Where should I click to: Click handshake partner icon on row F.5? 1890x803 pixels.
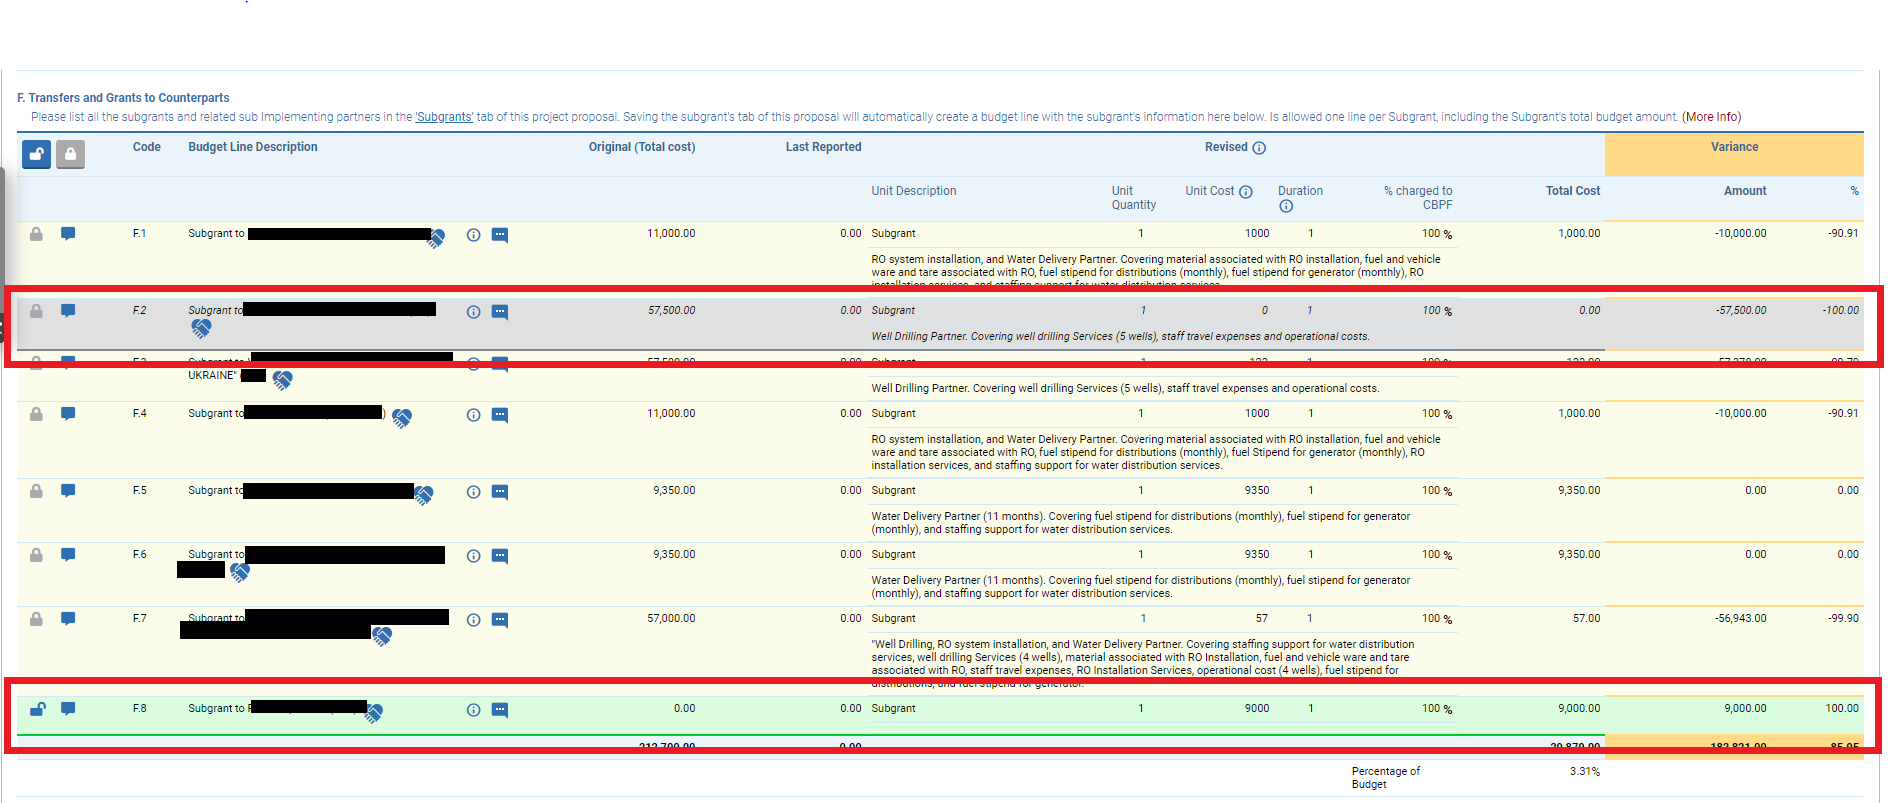(x=424, y=495)
